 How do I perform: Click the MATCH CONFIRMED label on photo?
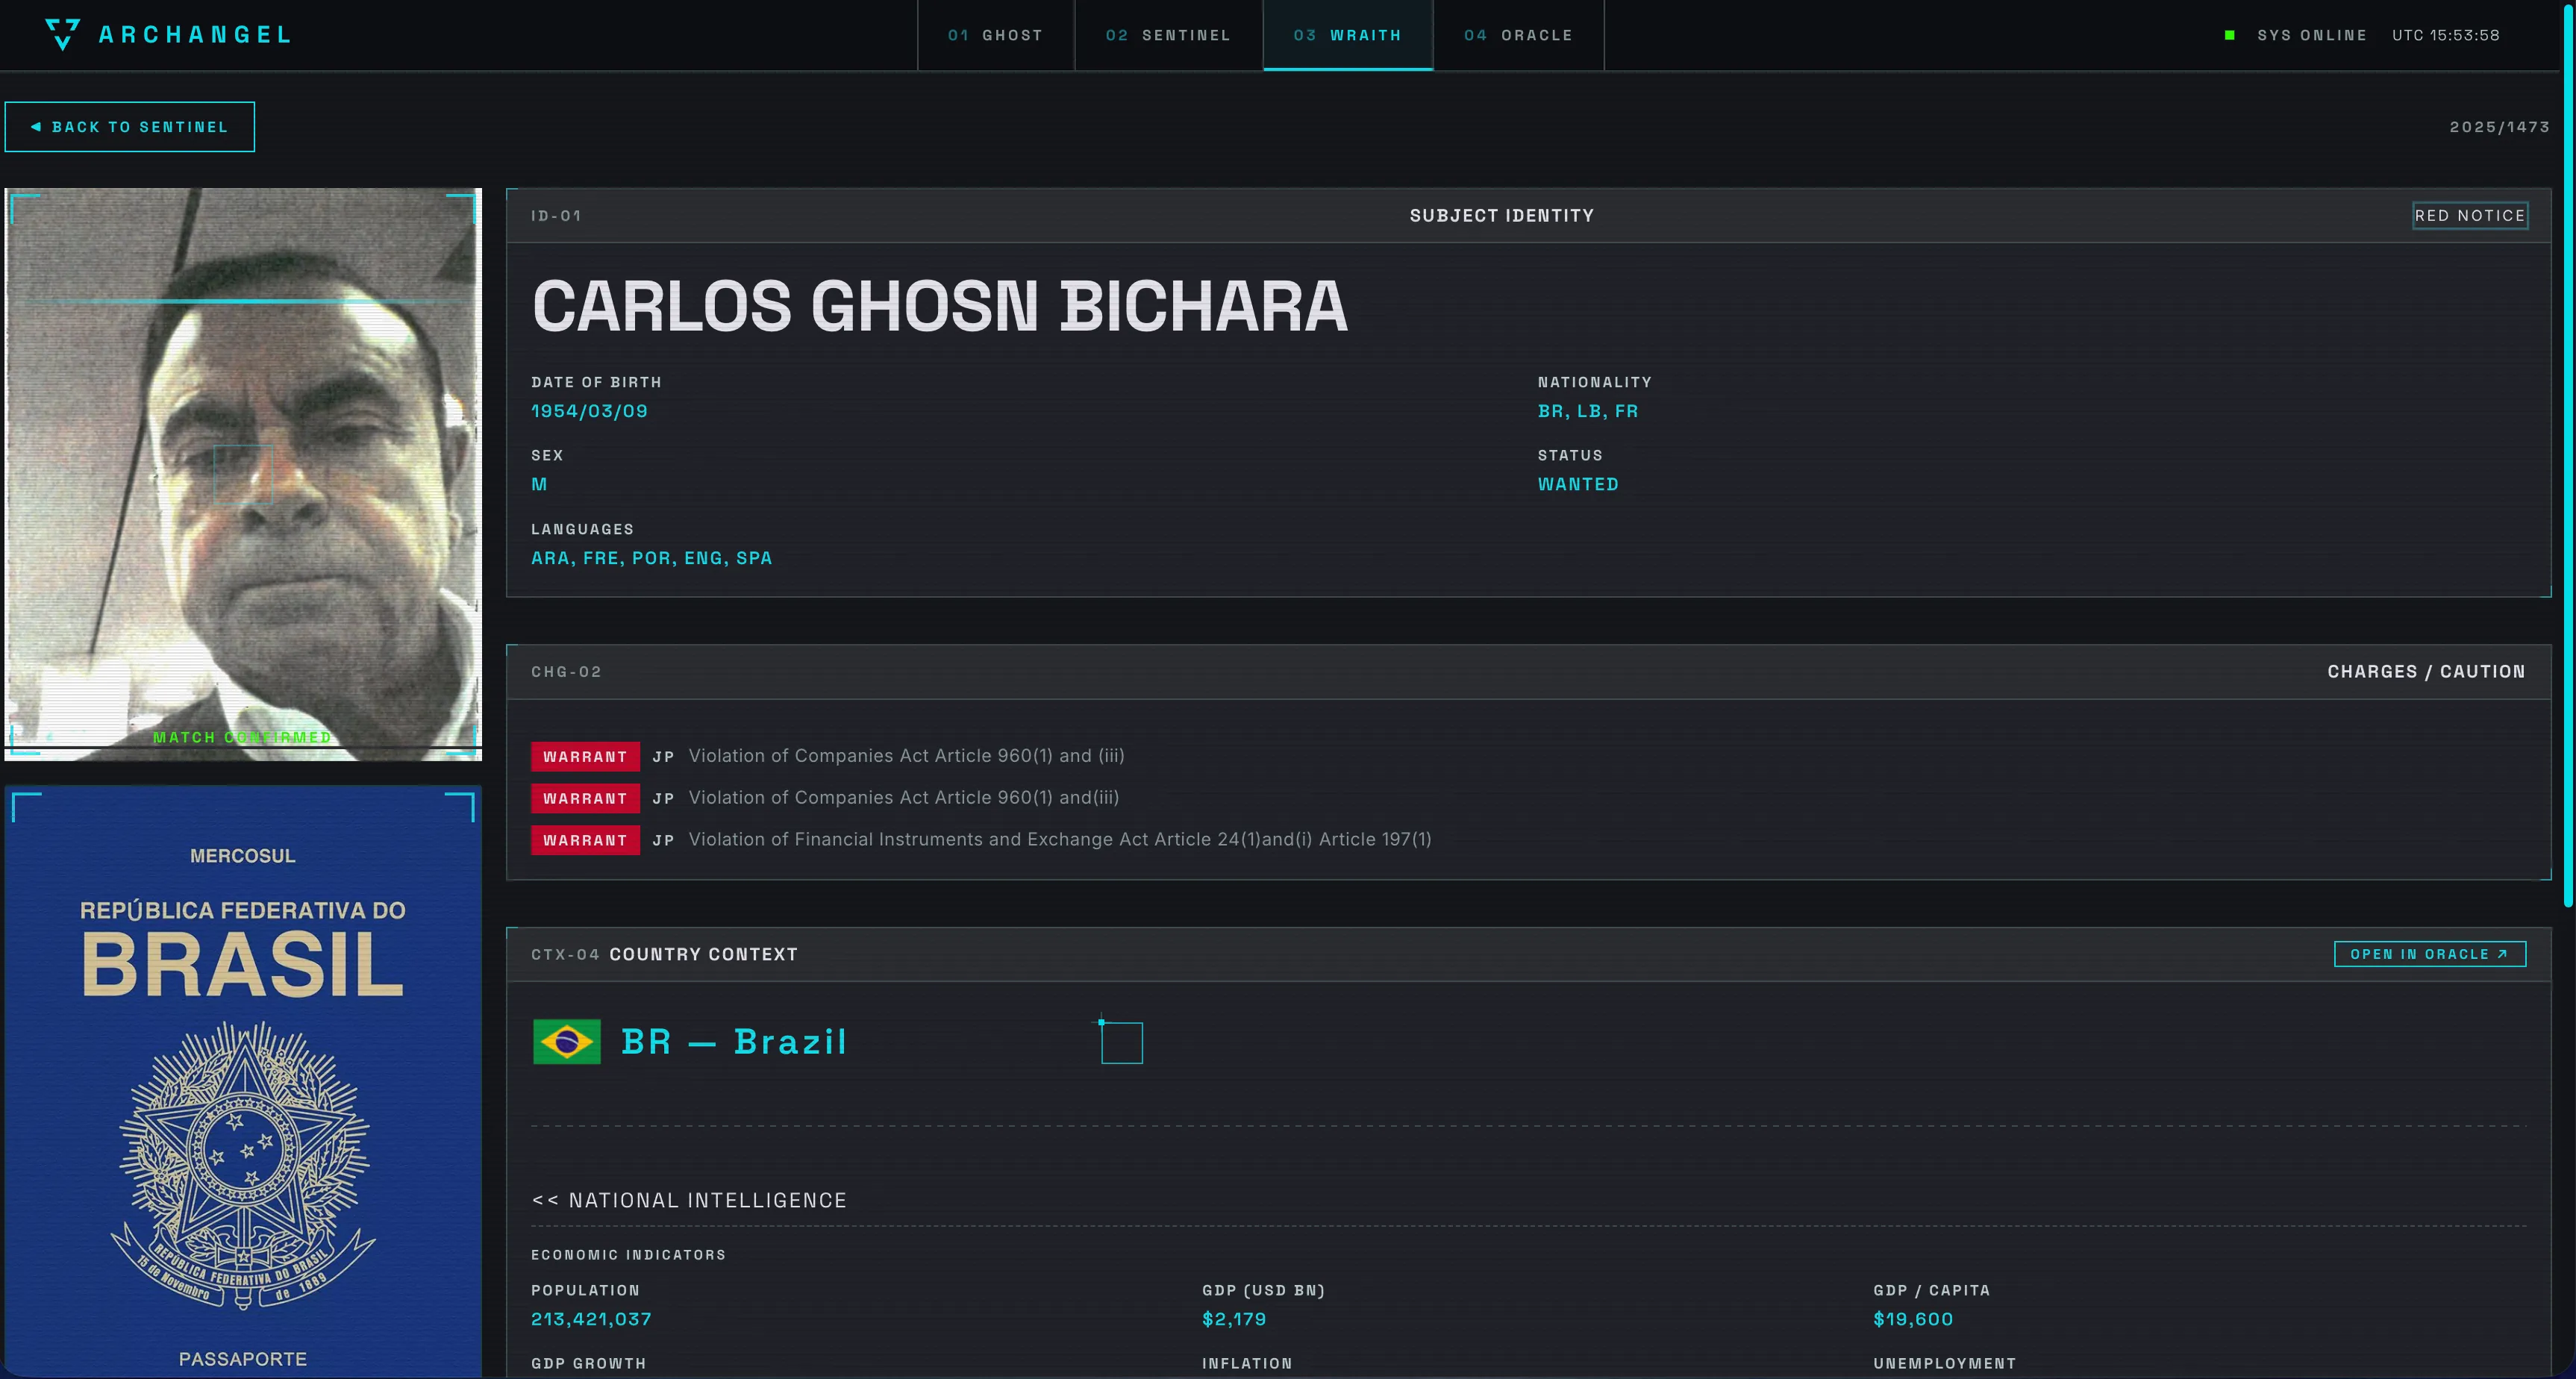coord(242,737)
